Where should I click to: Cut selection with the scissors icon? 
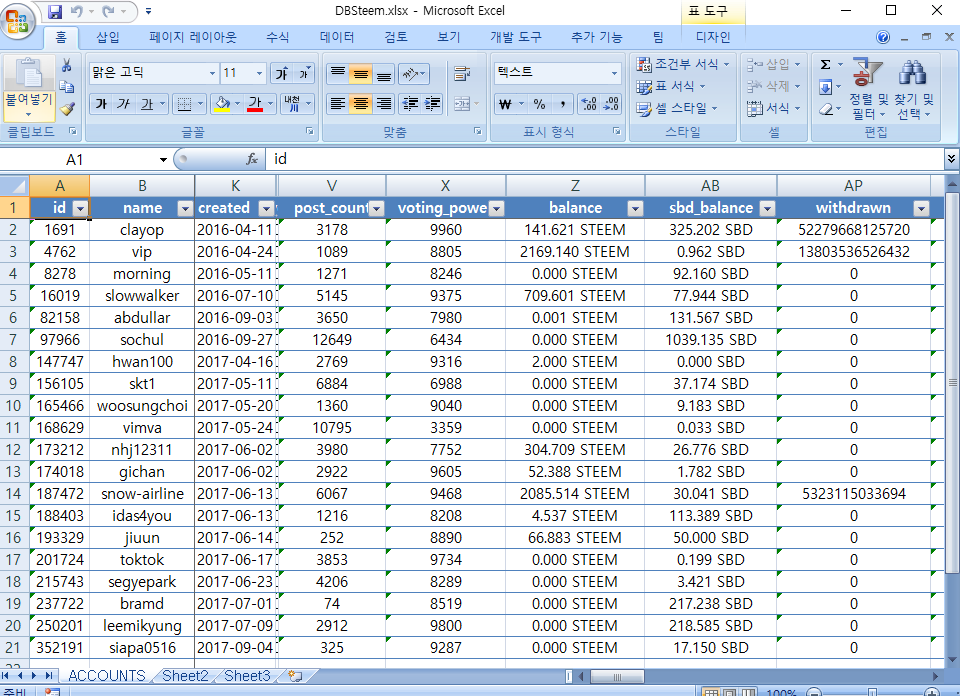[x=67, y=65]
